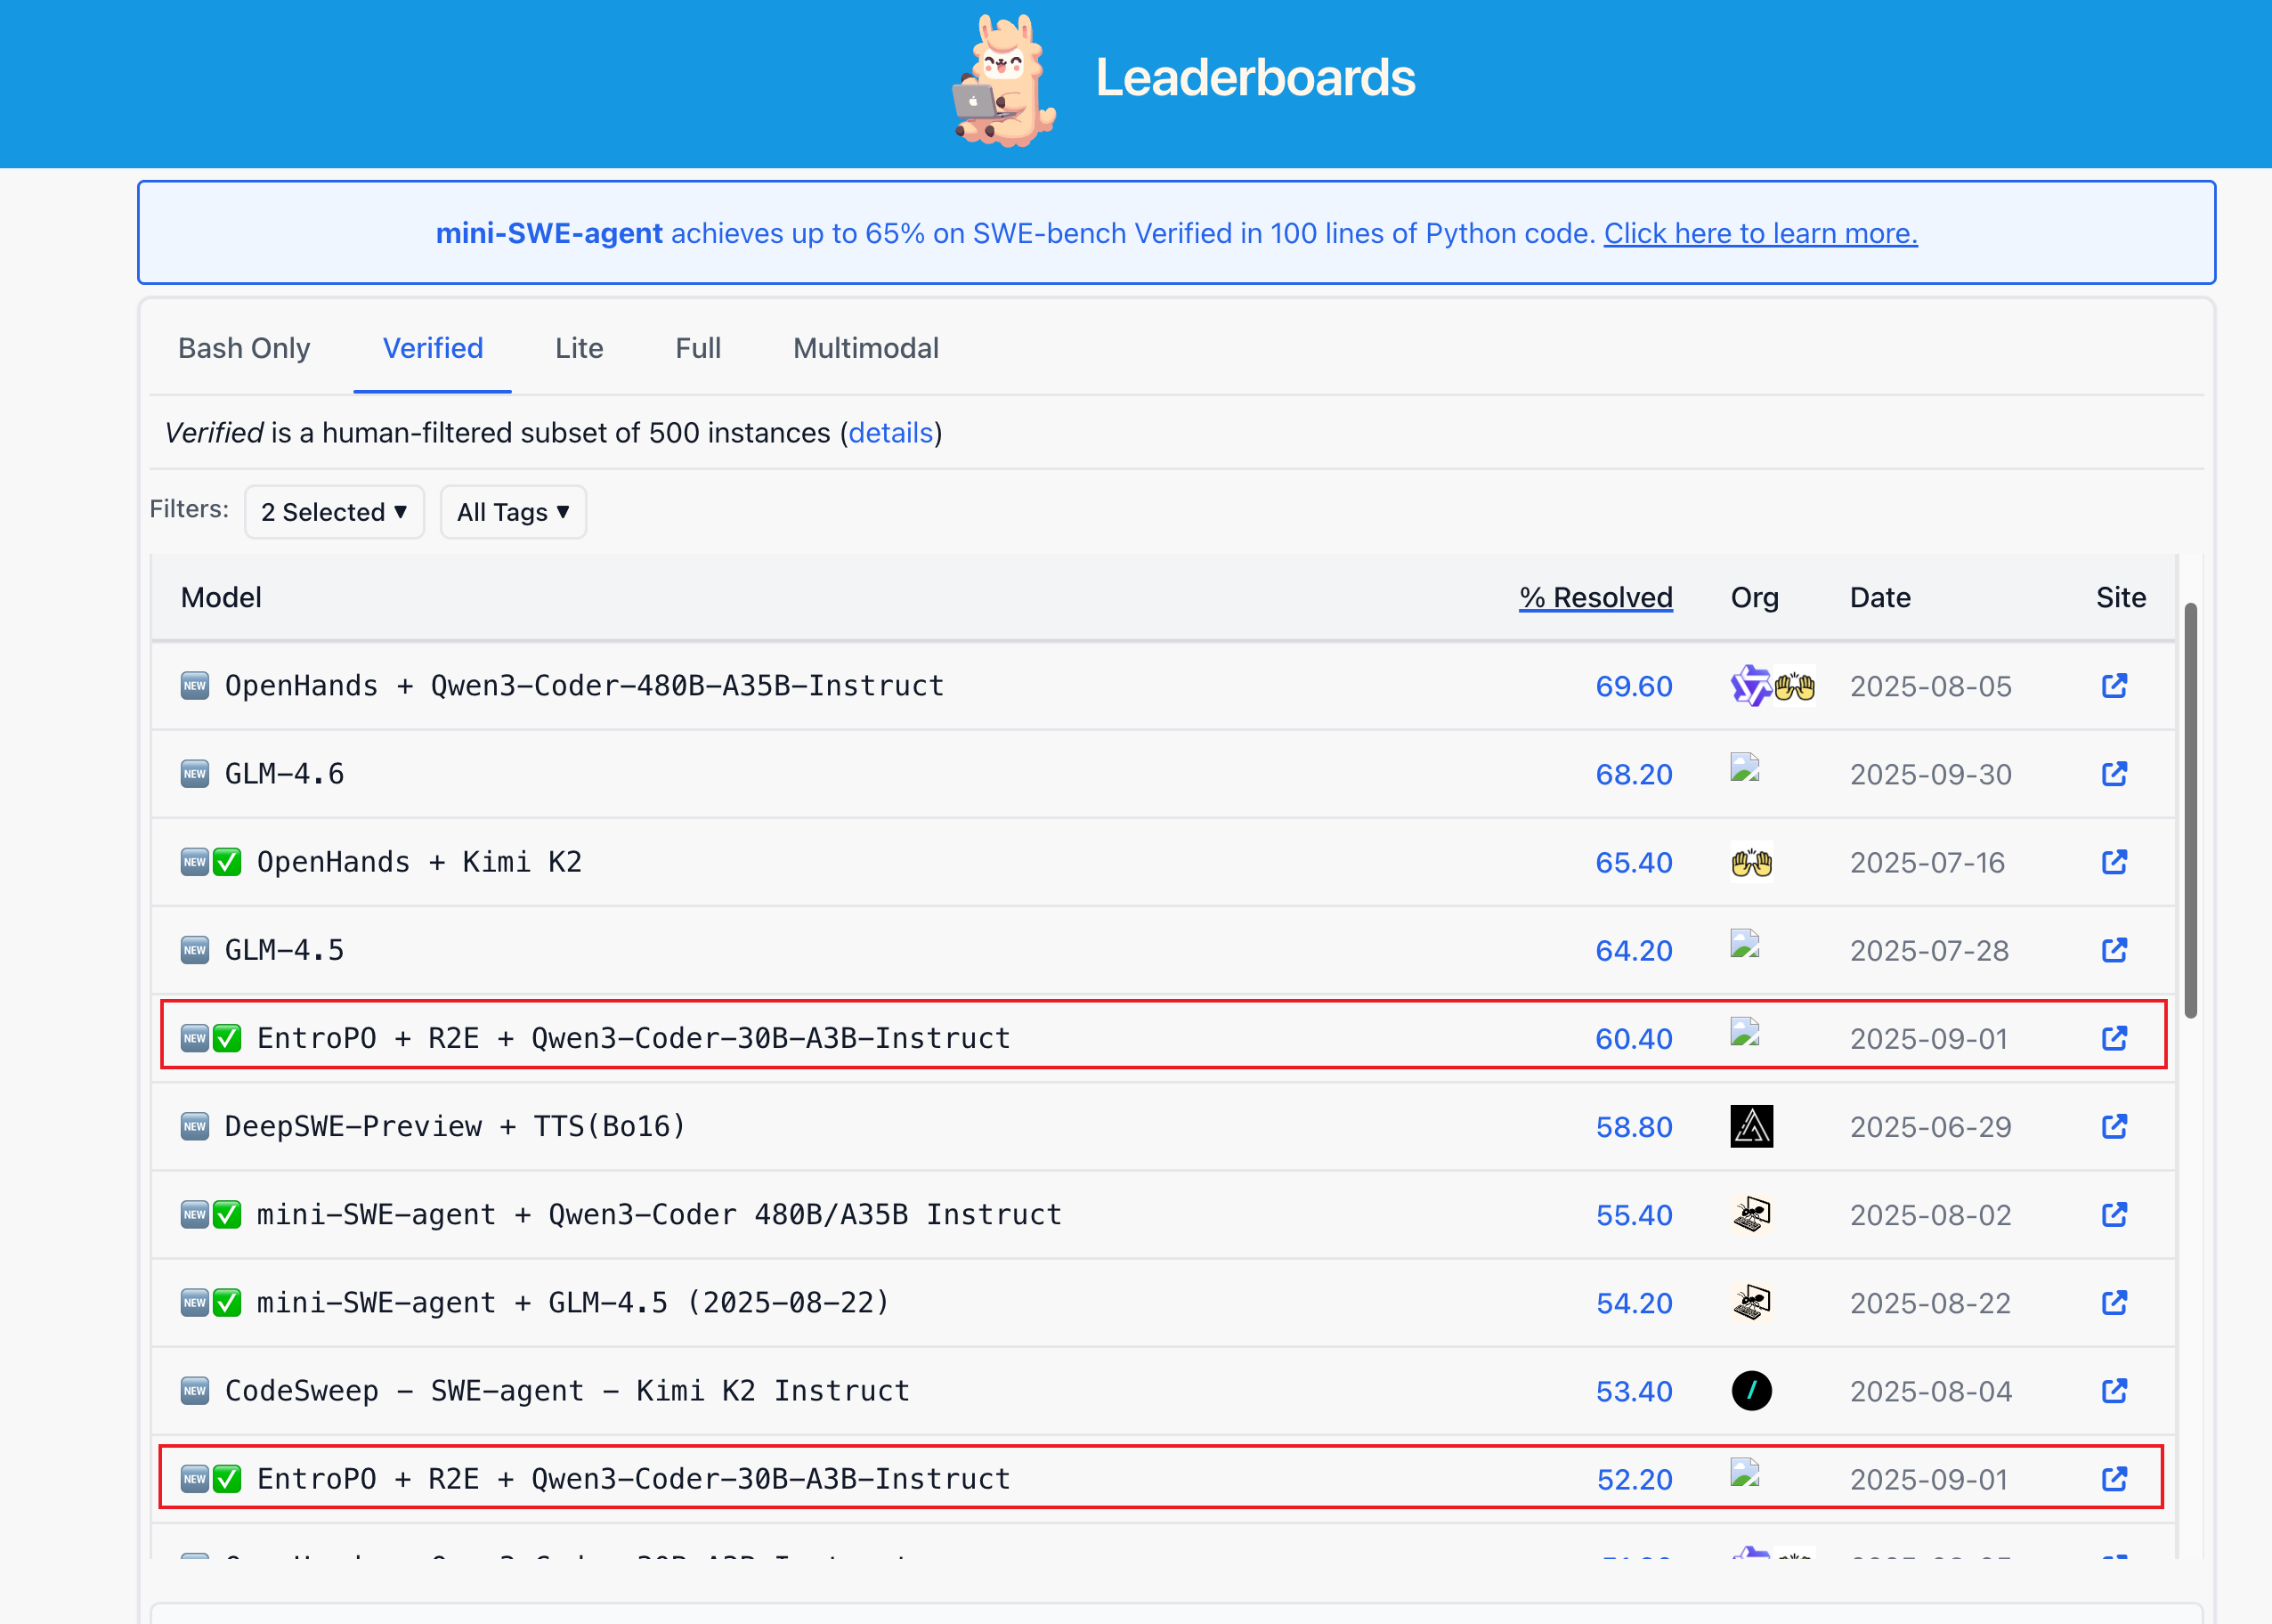2272x1624 pixels.
Task: Click green checkmark on OpenHands + Kimi K2
Action: pyautogui.click(x=228, y=862)
